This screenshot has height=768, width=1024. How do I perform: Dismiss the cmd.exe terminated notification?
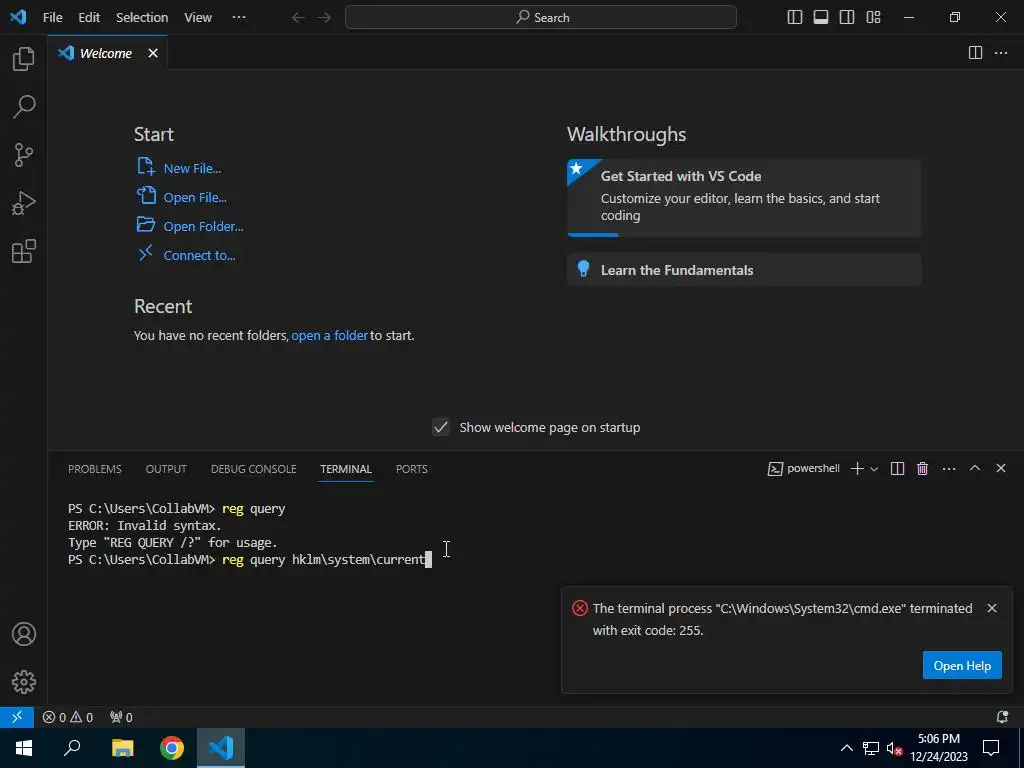click(x=992, y=608)
